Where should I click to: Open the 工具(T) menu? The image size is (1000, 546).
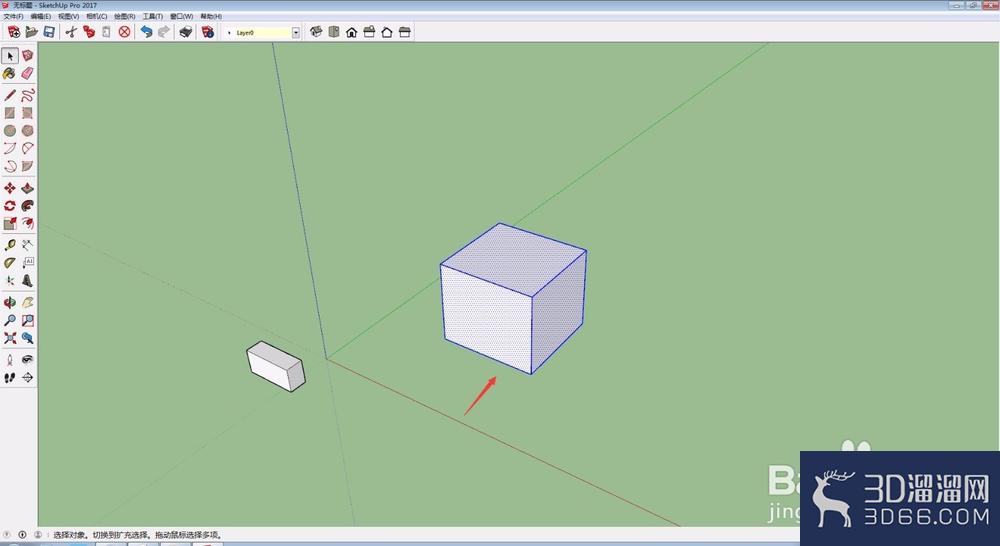coord(152,17)
